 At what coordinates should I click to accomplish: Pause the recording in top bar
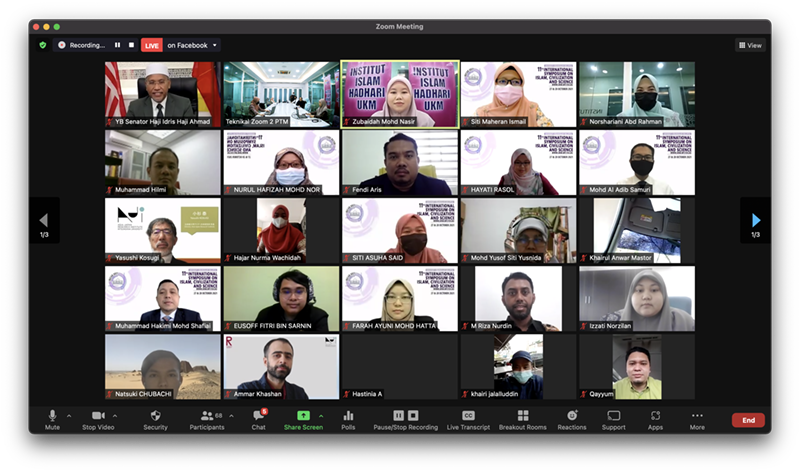117,45
